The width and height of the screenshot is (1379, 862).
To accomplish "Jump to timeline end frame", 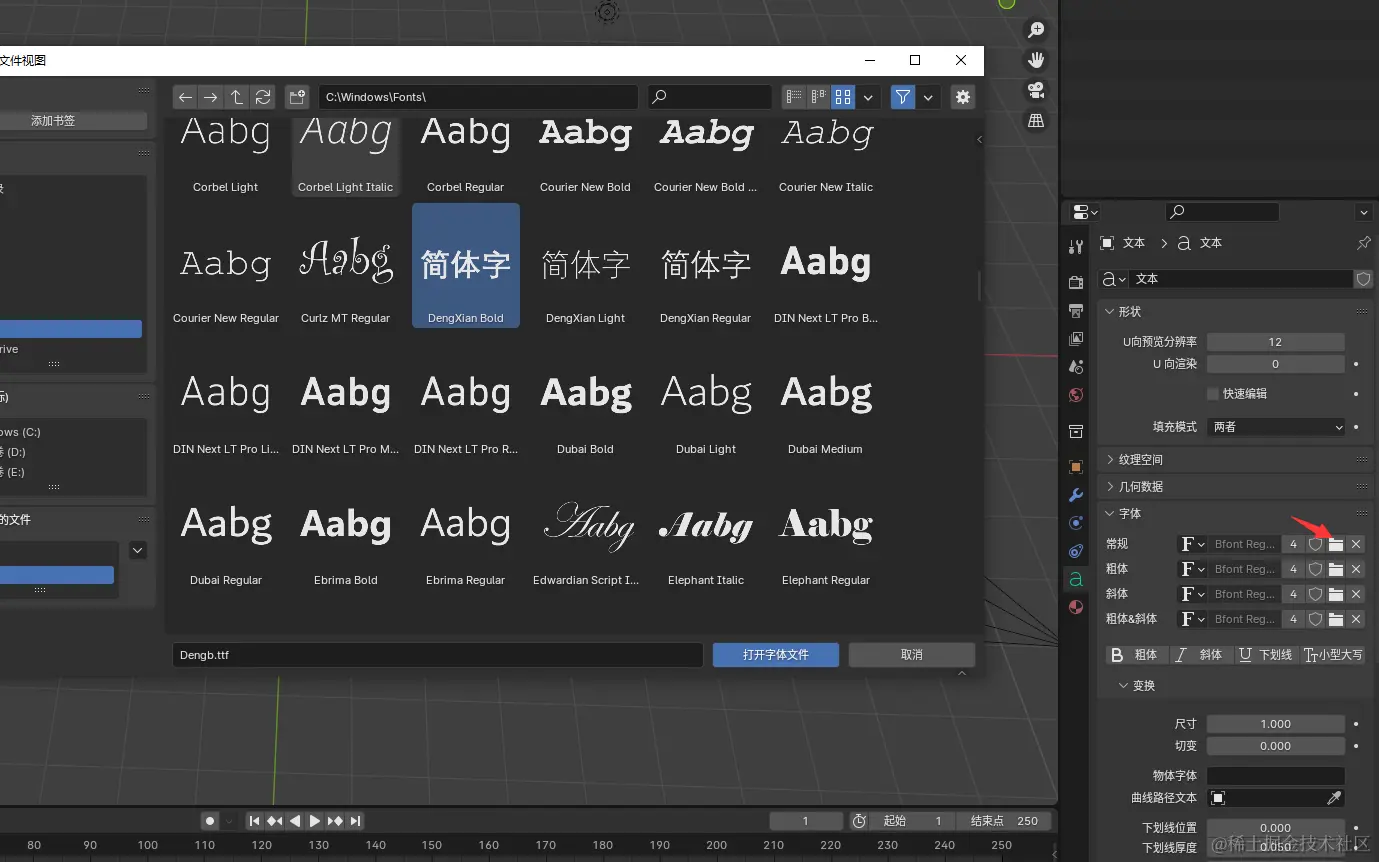I will (x=355, y=821).
